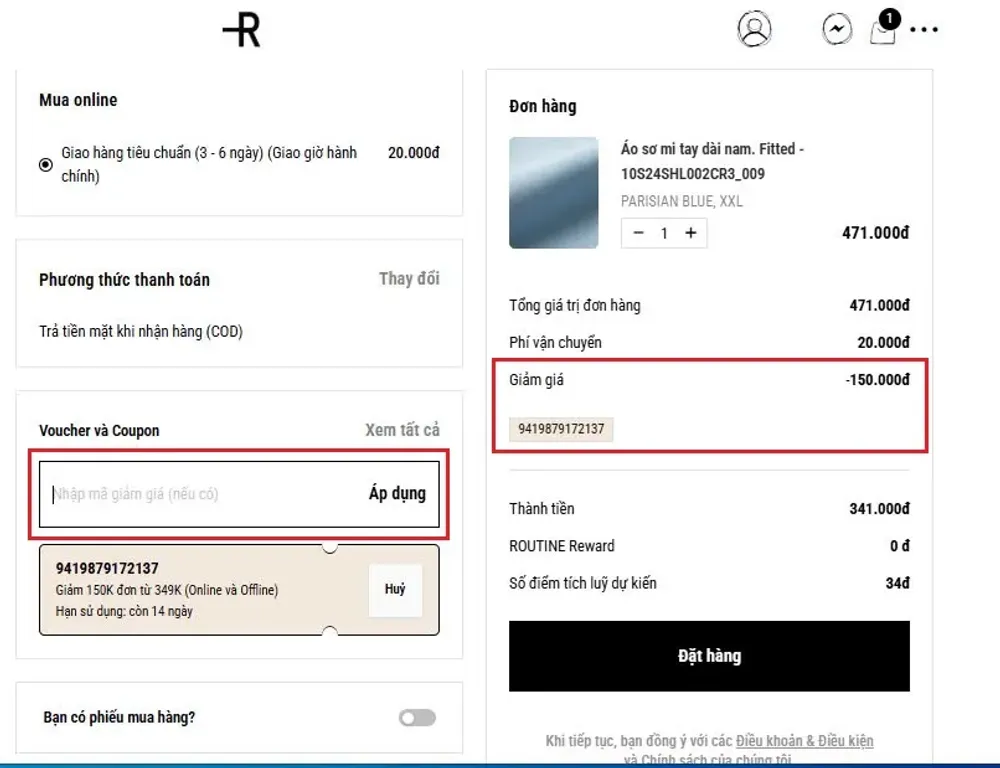Click the 'Giảm 150K đơn từ 349K' voucher description
Screen dimensions: 1000x768
167,590
